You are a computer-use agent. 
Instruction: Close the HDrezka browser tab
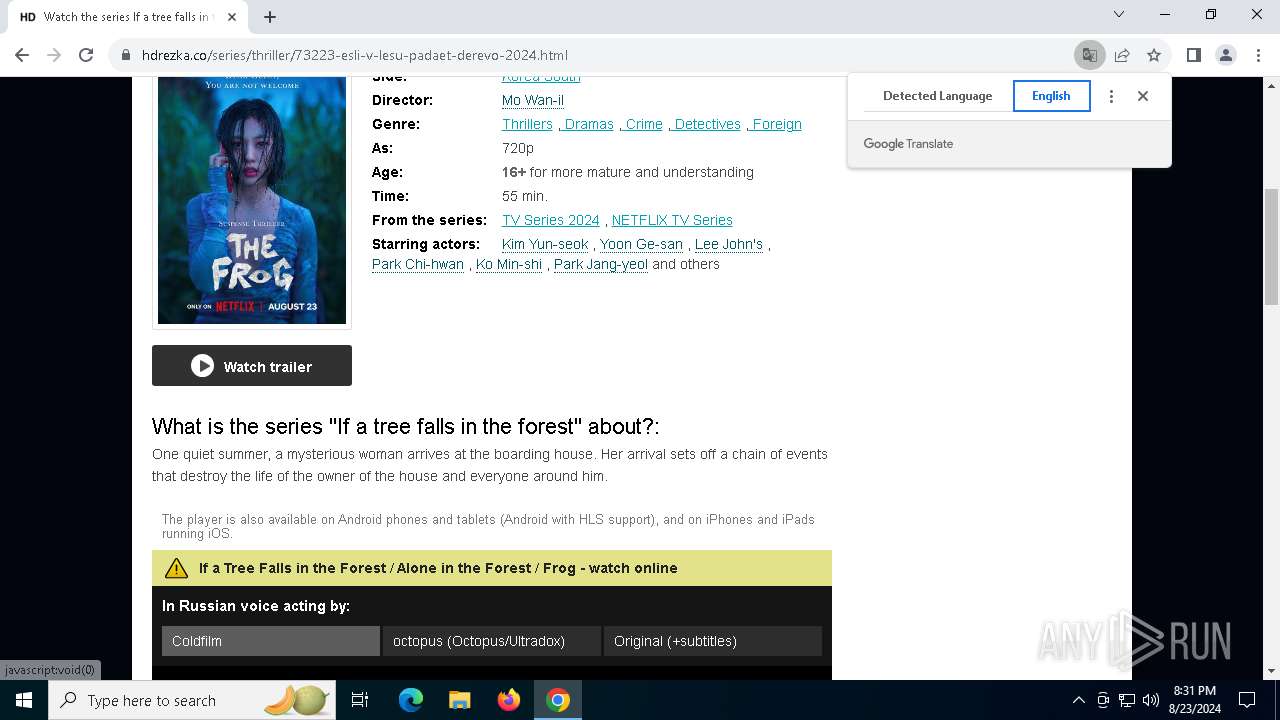(233, 17)
